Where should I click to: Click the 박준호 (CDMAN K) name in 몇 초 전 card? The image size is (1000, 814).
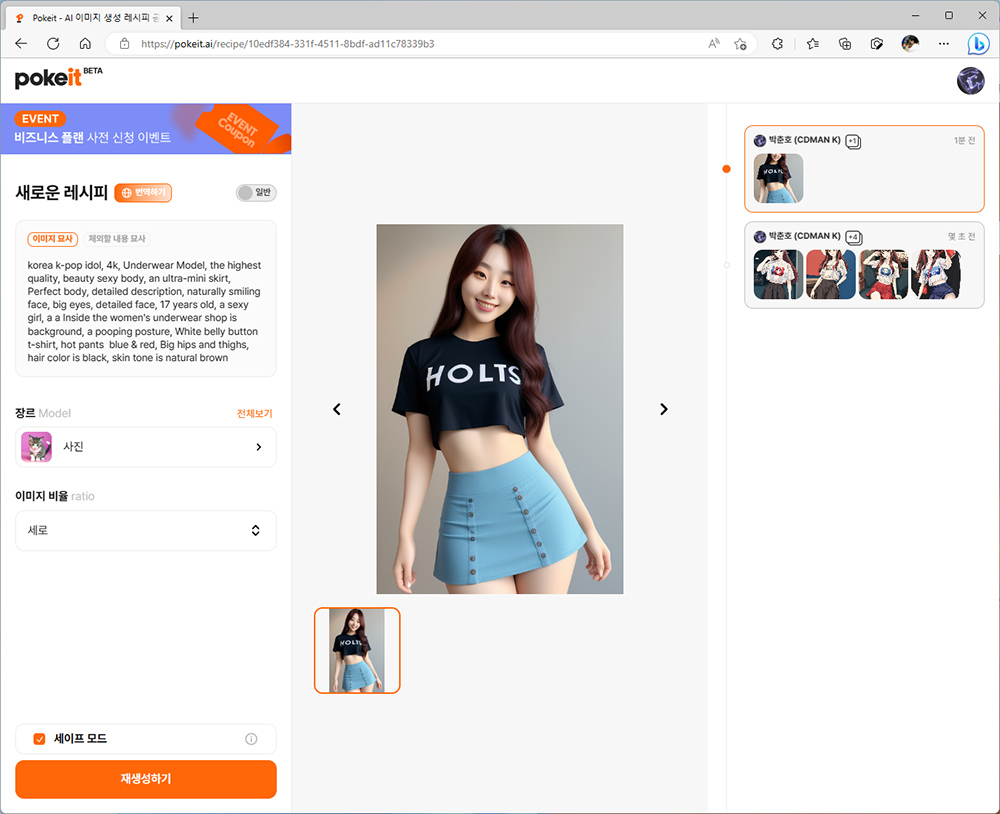pyautogui.click(x=804, y=236)
